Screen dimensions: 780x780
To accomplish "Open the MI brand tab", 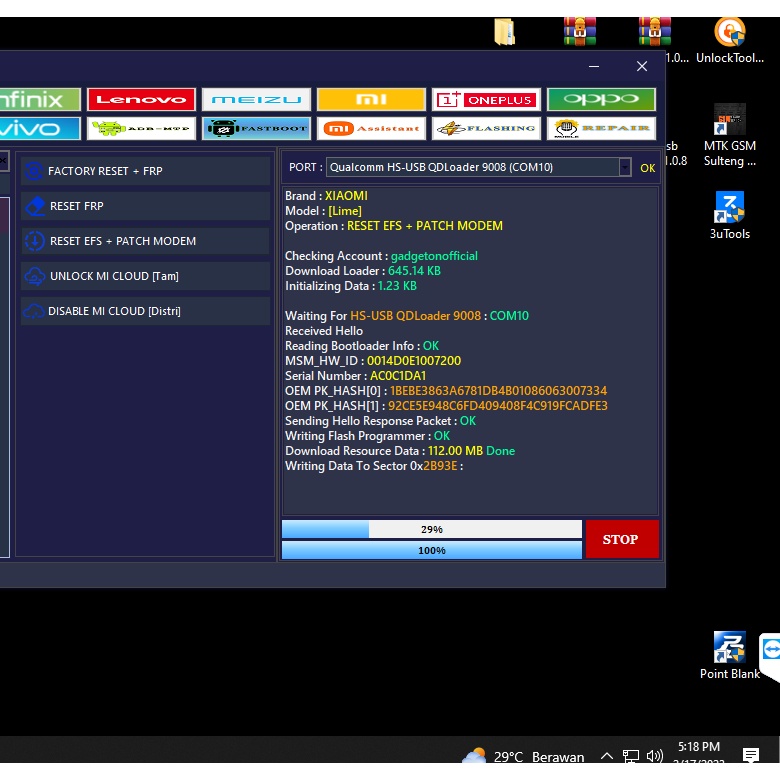I will tap(371, 99).
